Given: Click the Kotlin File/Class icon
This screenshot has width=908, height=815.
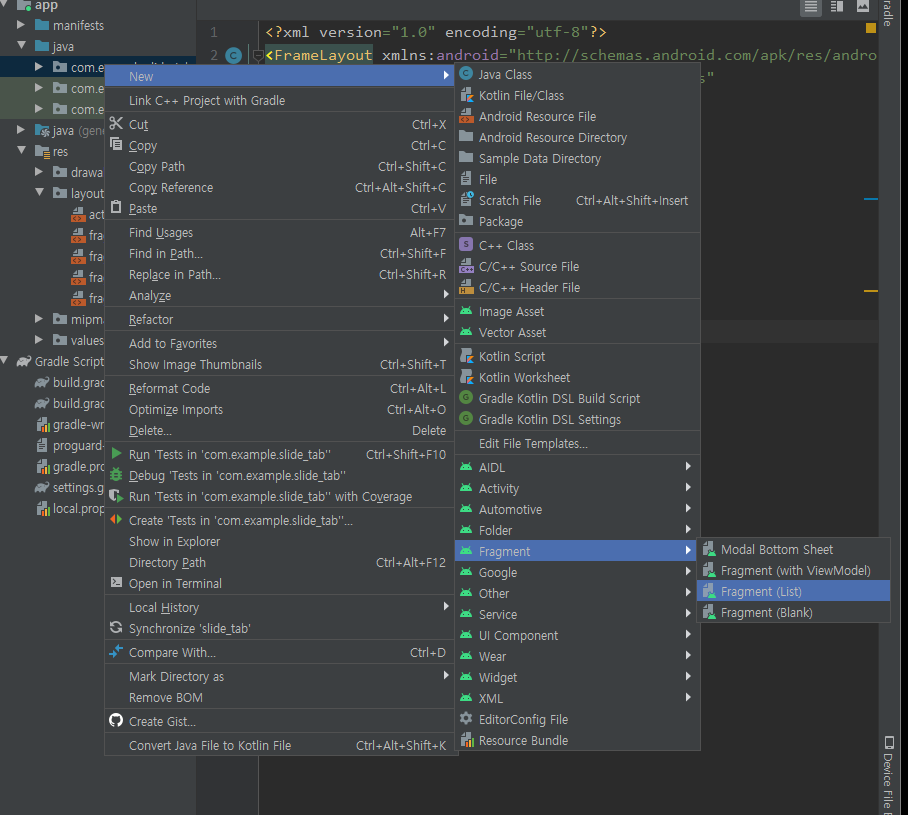Looking at the screenshot, I should [466, 96].
